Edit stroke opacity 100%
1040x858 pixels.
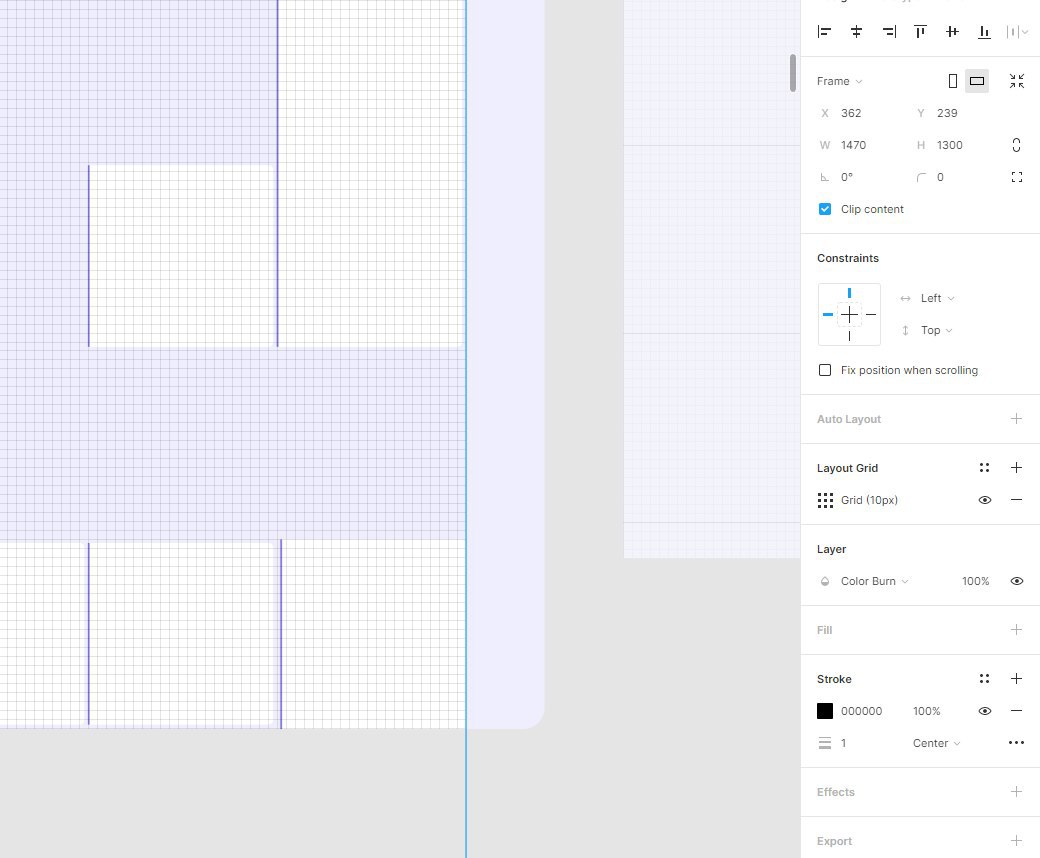[x=926, y=711]
